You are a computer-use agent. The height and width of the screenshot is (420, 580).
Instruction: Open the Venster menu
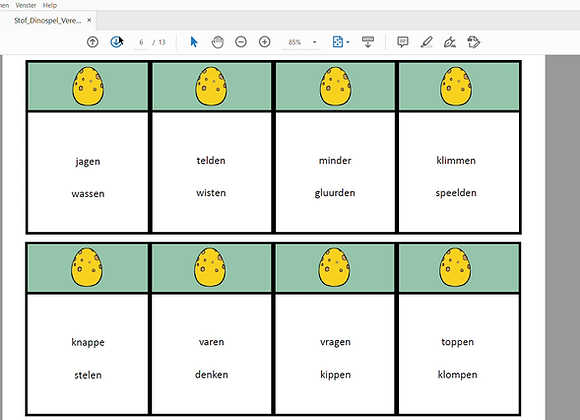point(26,5)
